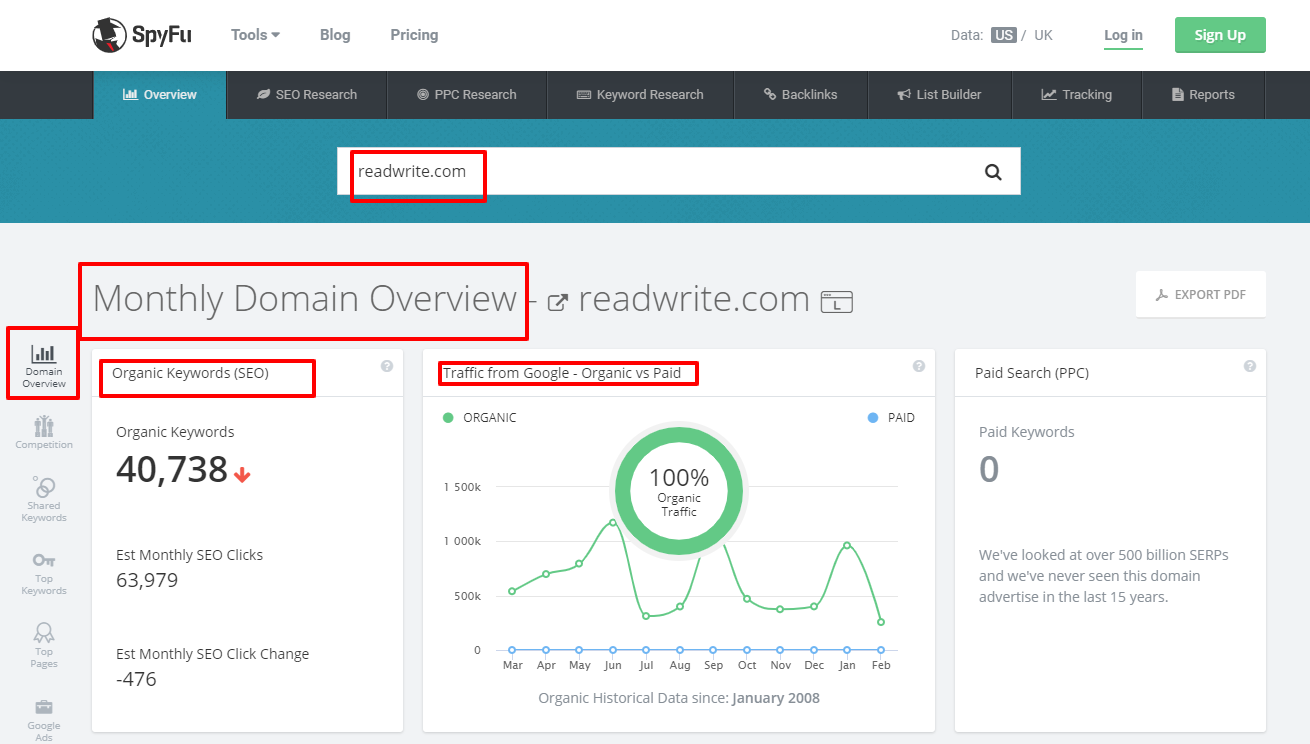Open Google Ads section in sidebar

click(x=43, y=716)
